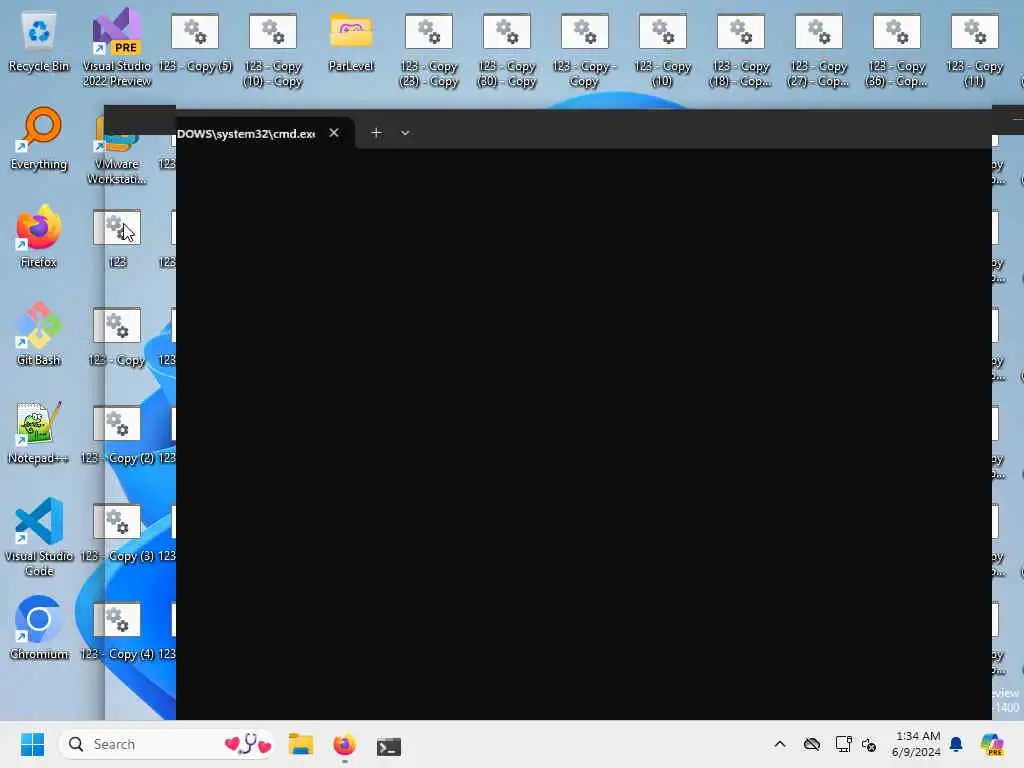Open the notification bell in taskbar
1024x768 pixels.
point(956,744)
